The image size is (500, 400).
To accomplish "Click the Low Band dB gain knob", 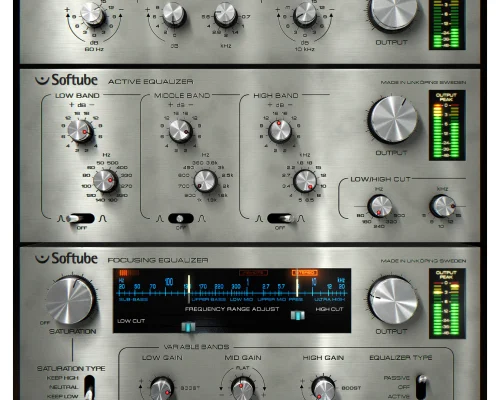I will point(80,131).
